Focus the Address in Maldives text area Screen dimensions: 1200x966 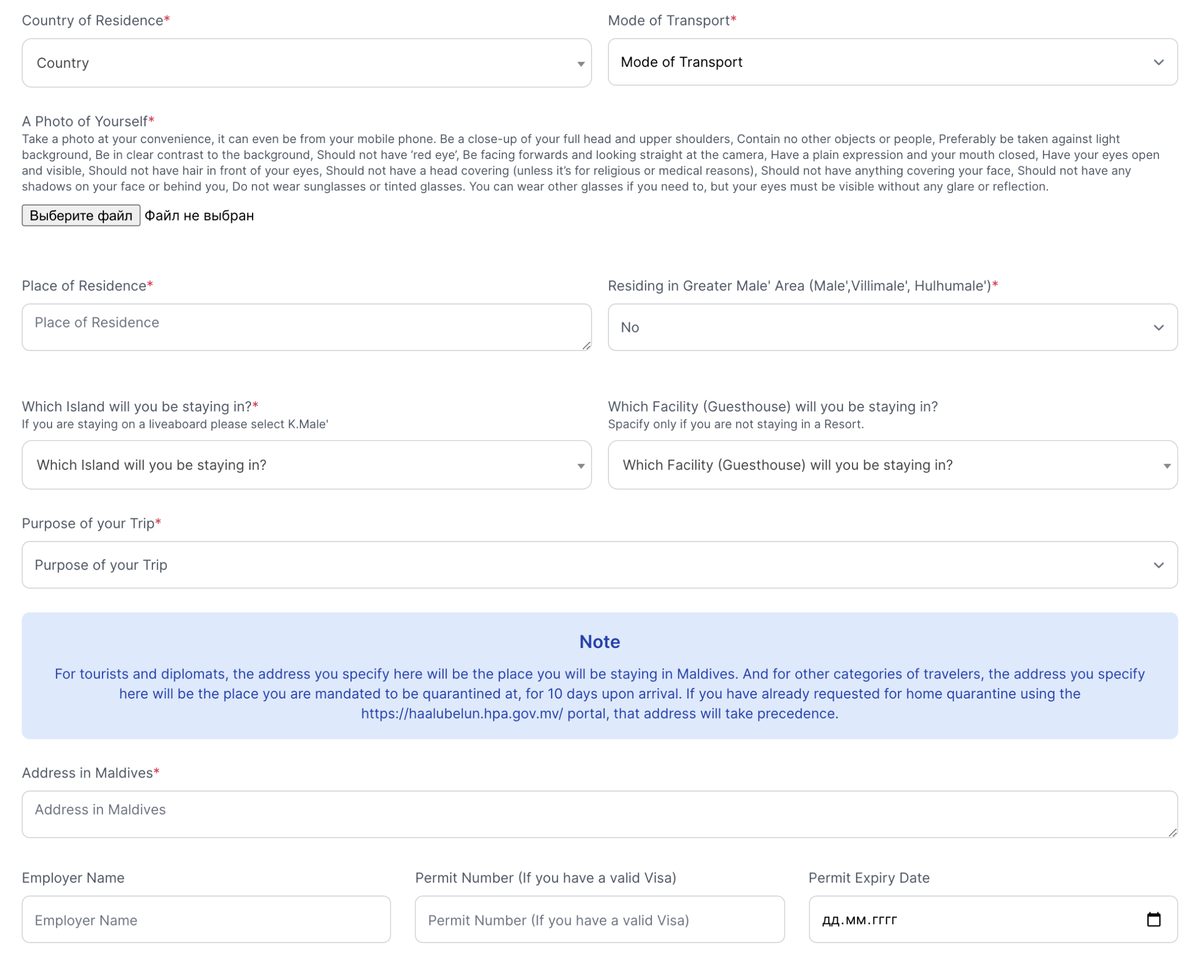600,814
